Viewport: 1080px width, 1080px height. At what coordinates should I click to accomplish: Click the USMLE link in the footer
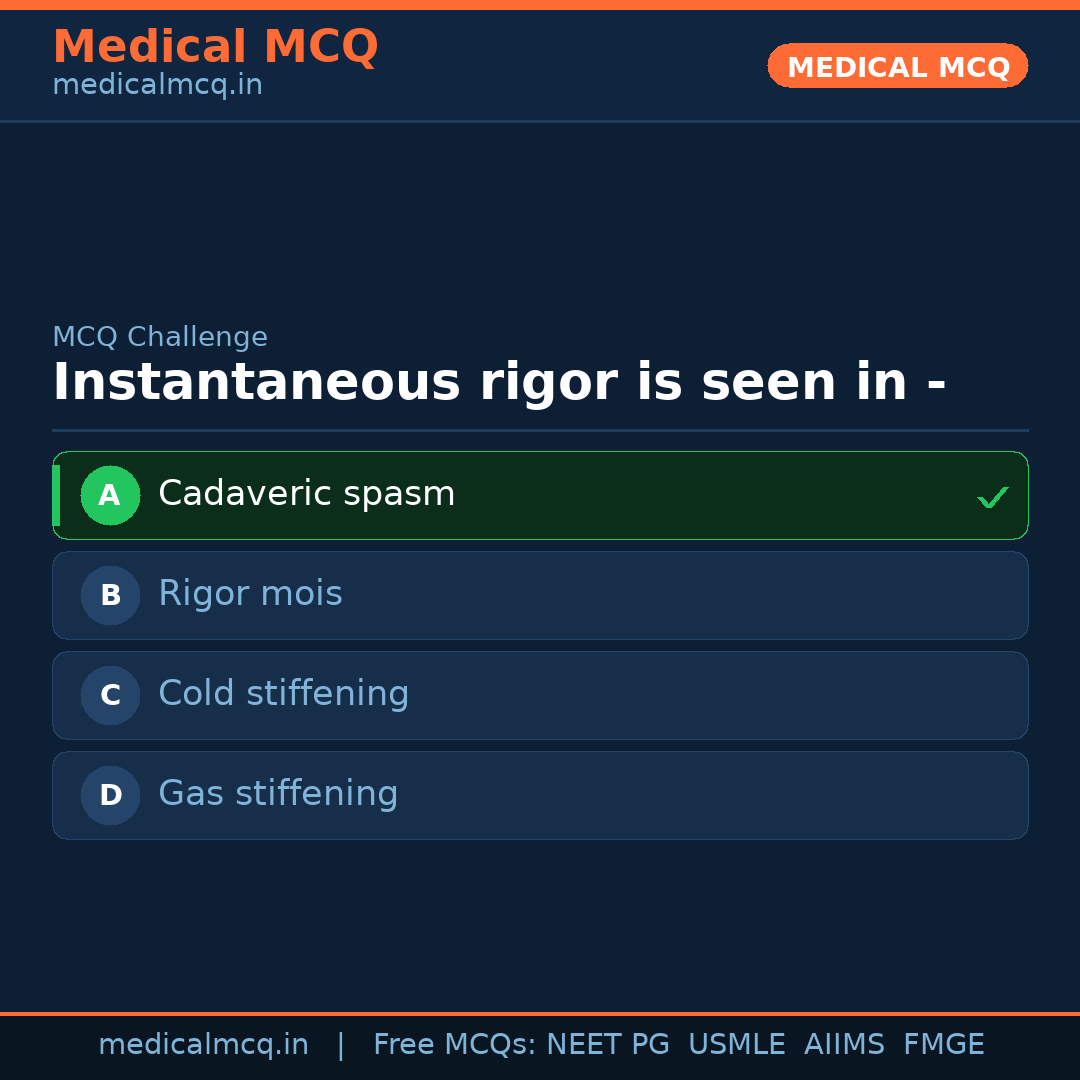(736, 1043)
